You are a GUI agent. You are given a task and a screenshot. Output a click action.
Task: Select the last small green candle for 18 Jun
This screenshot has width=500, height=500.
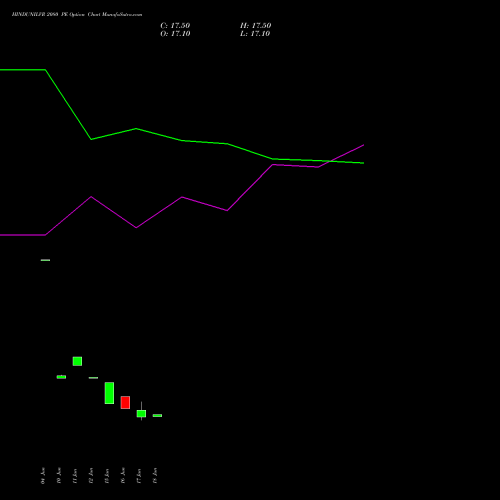(x=157, y=415)
